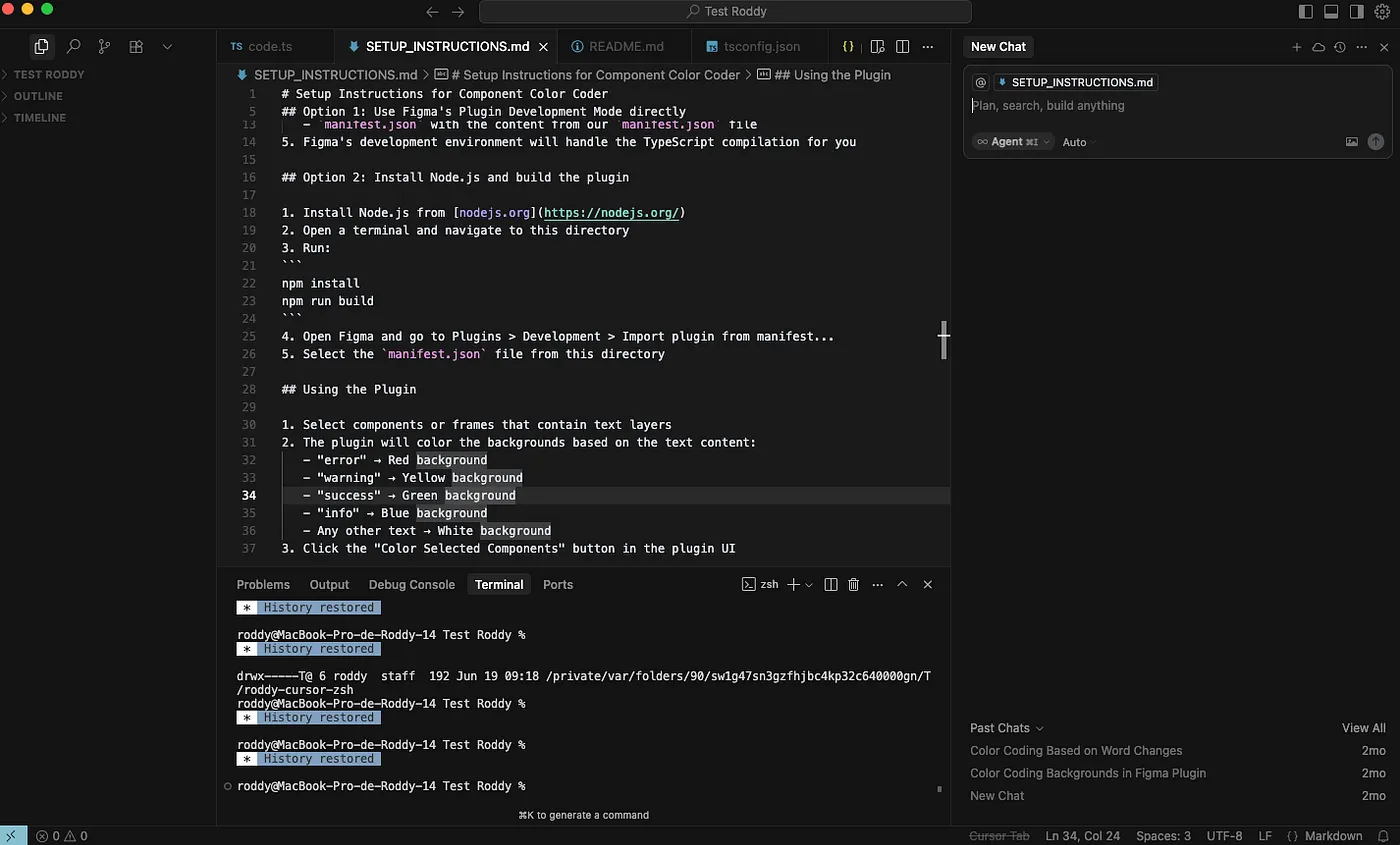Open the Agent mode dropdown
The height and width of the screenshot is (845, 1400).
point(1012,142)
